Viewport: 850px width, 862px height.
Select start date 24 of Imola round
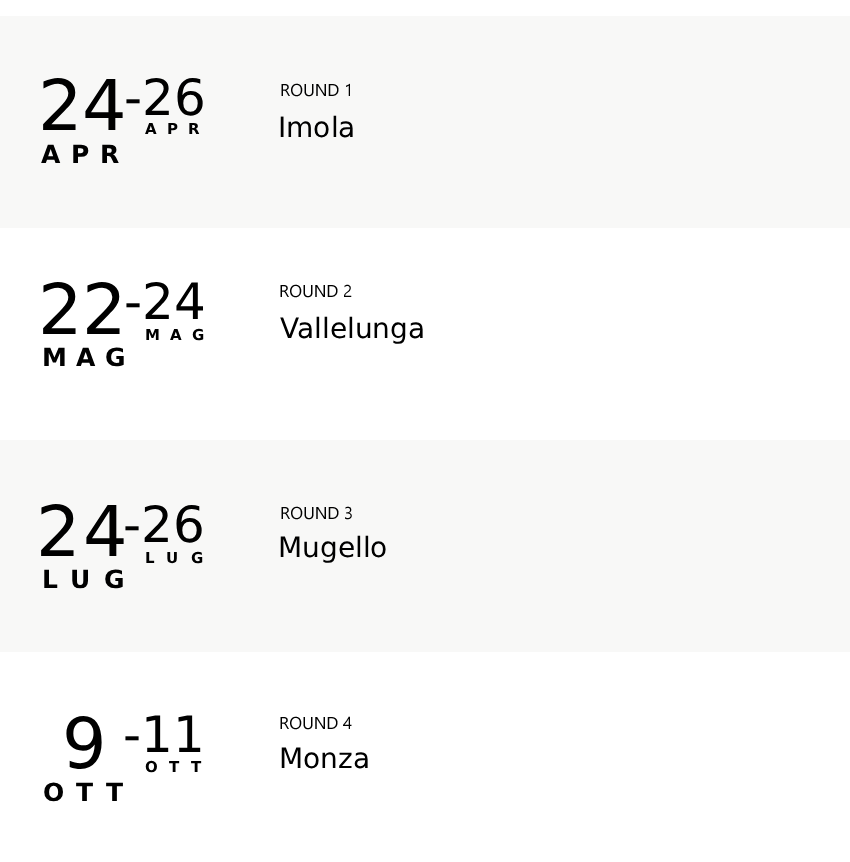(81, 107)
